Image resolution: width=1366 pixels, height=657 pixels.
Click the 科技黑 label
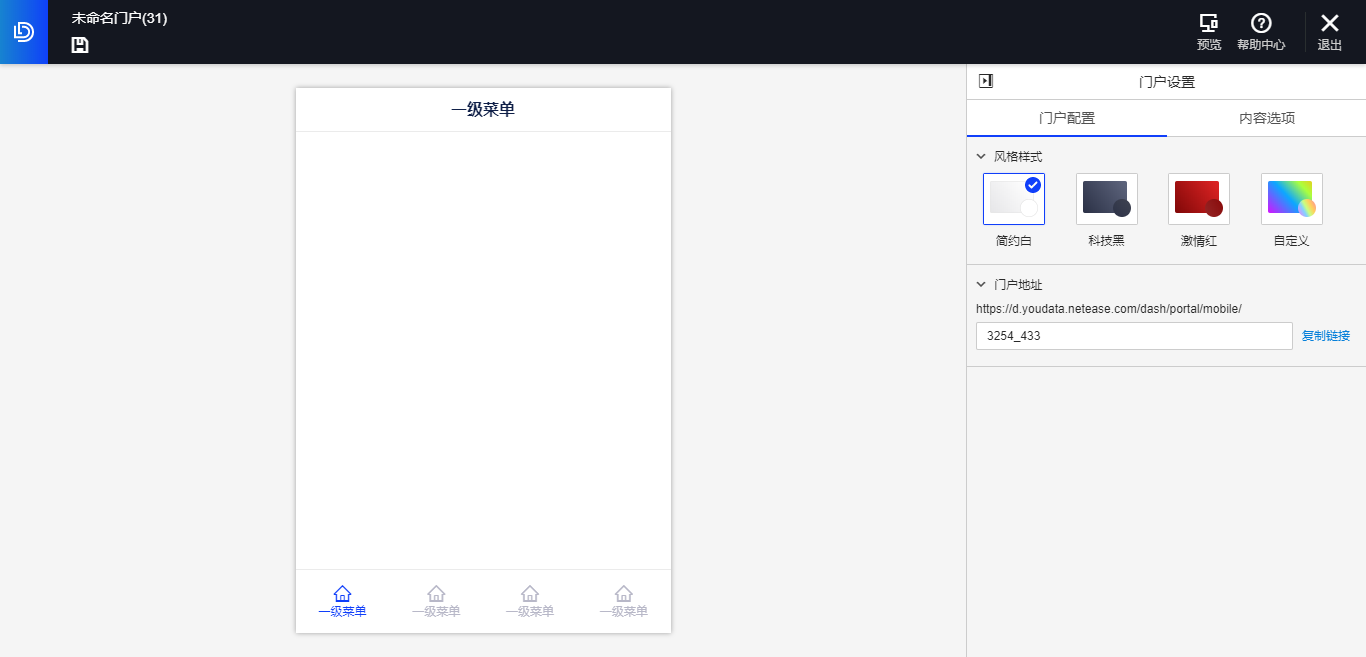point(1107,241)
